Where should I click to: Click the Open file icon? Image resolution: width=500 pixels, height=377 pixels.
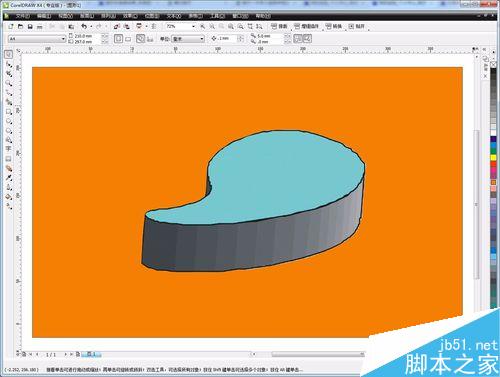coord(21,26)
